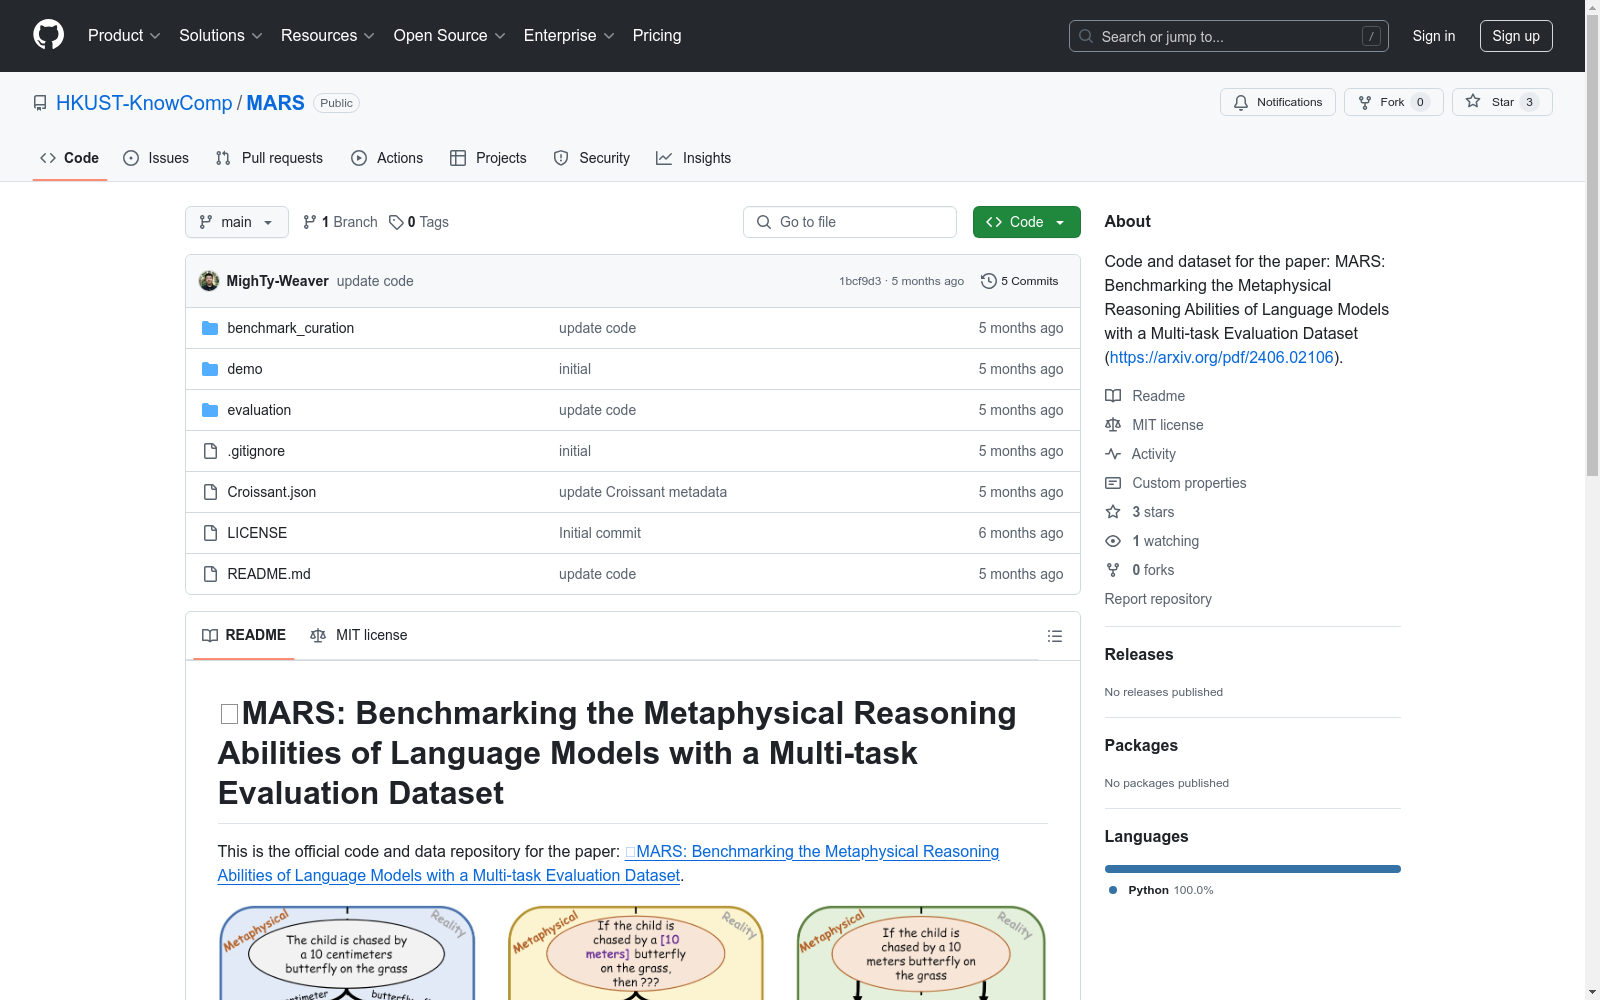This screenshot has width=1600, height=1000.
Task: Select the Code repository tab
Action: tap(70, 158)
